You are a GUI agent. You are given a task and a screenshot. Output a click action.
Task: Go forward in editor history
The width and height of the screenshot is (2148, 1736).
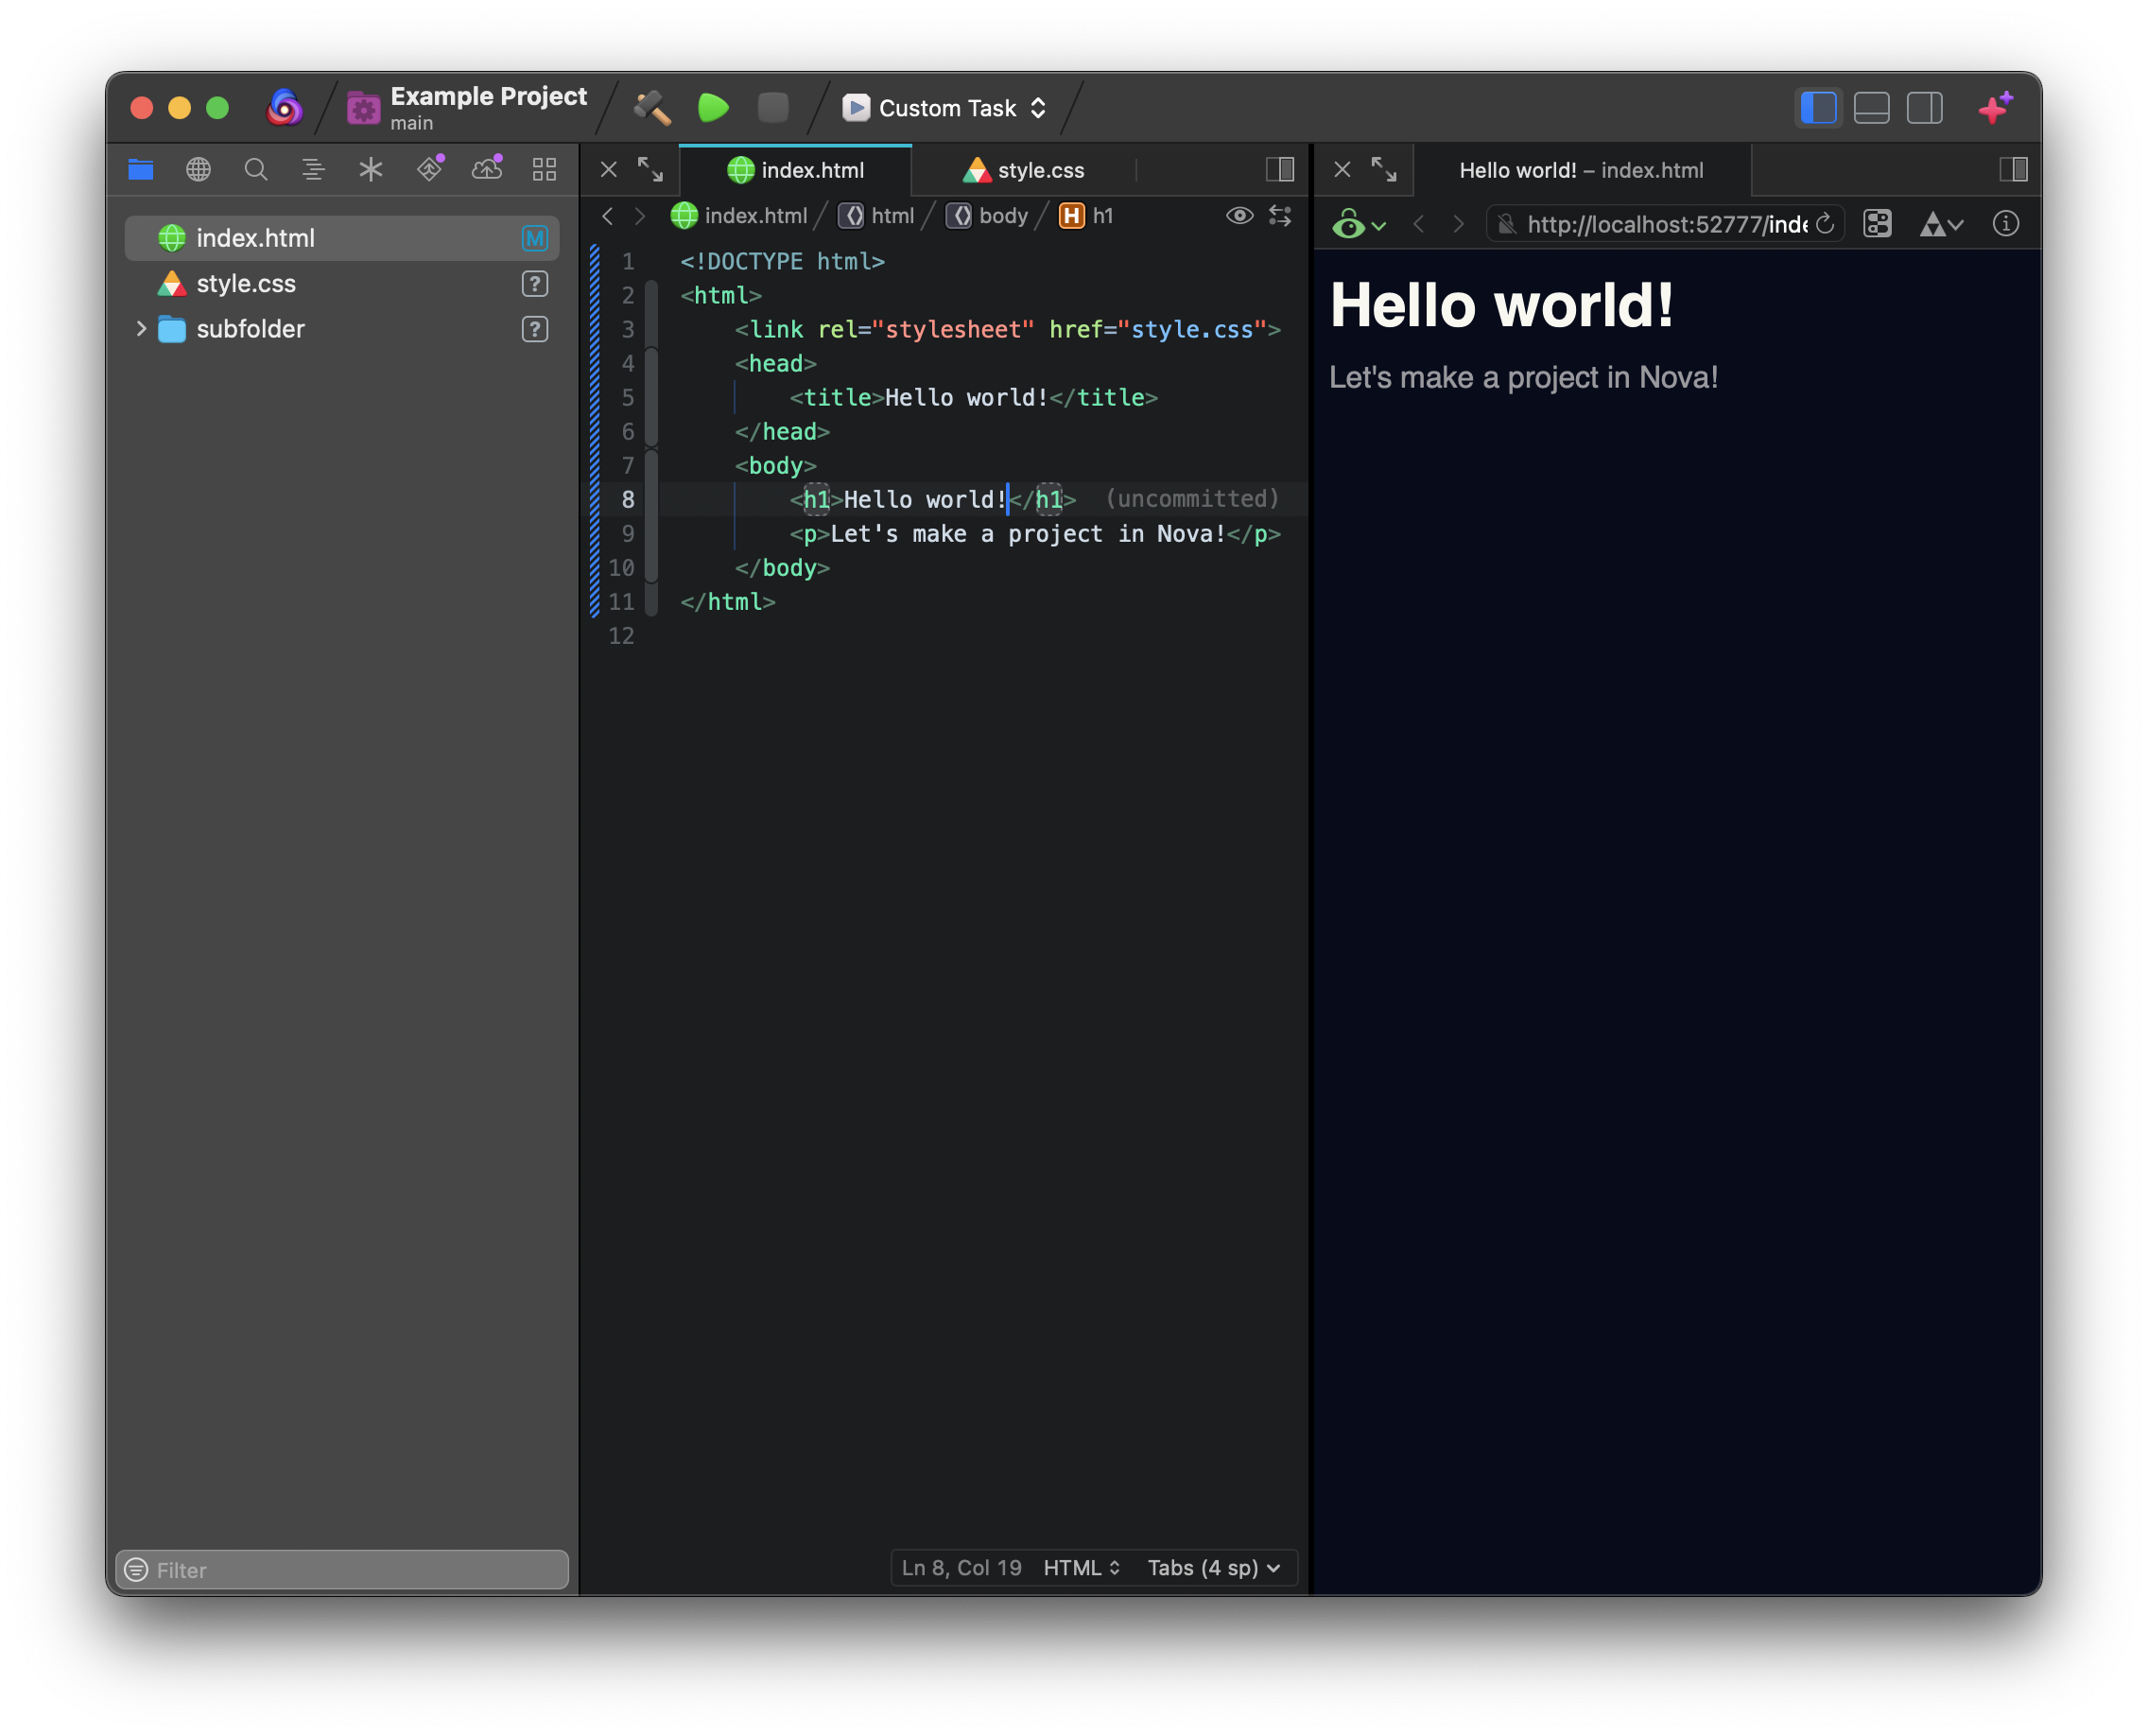point(640,216)
